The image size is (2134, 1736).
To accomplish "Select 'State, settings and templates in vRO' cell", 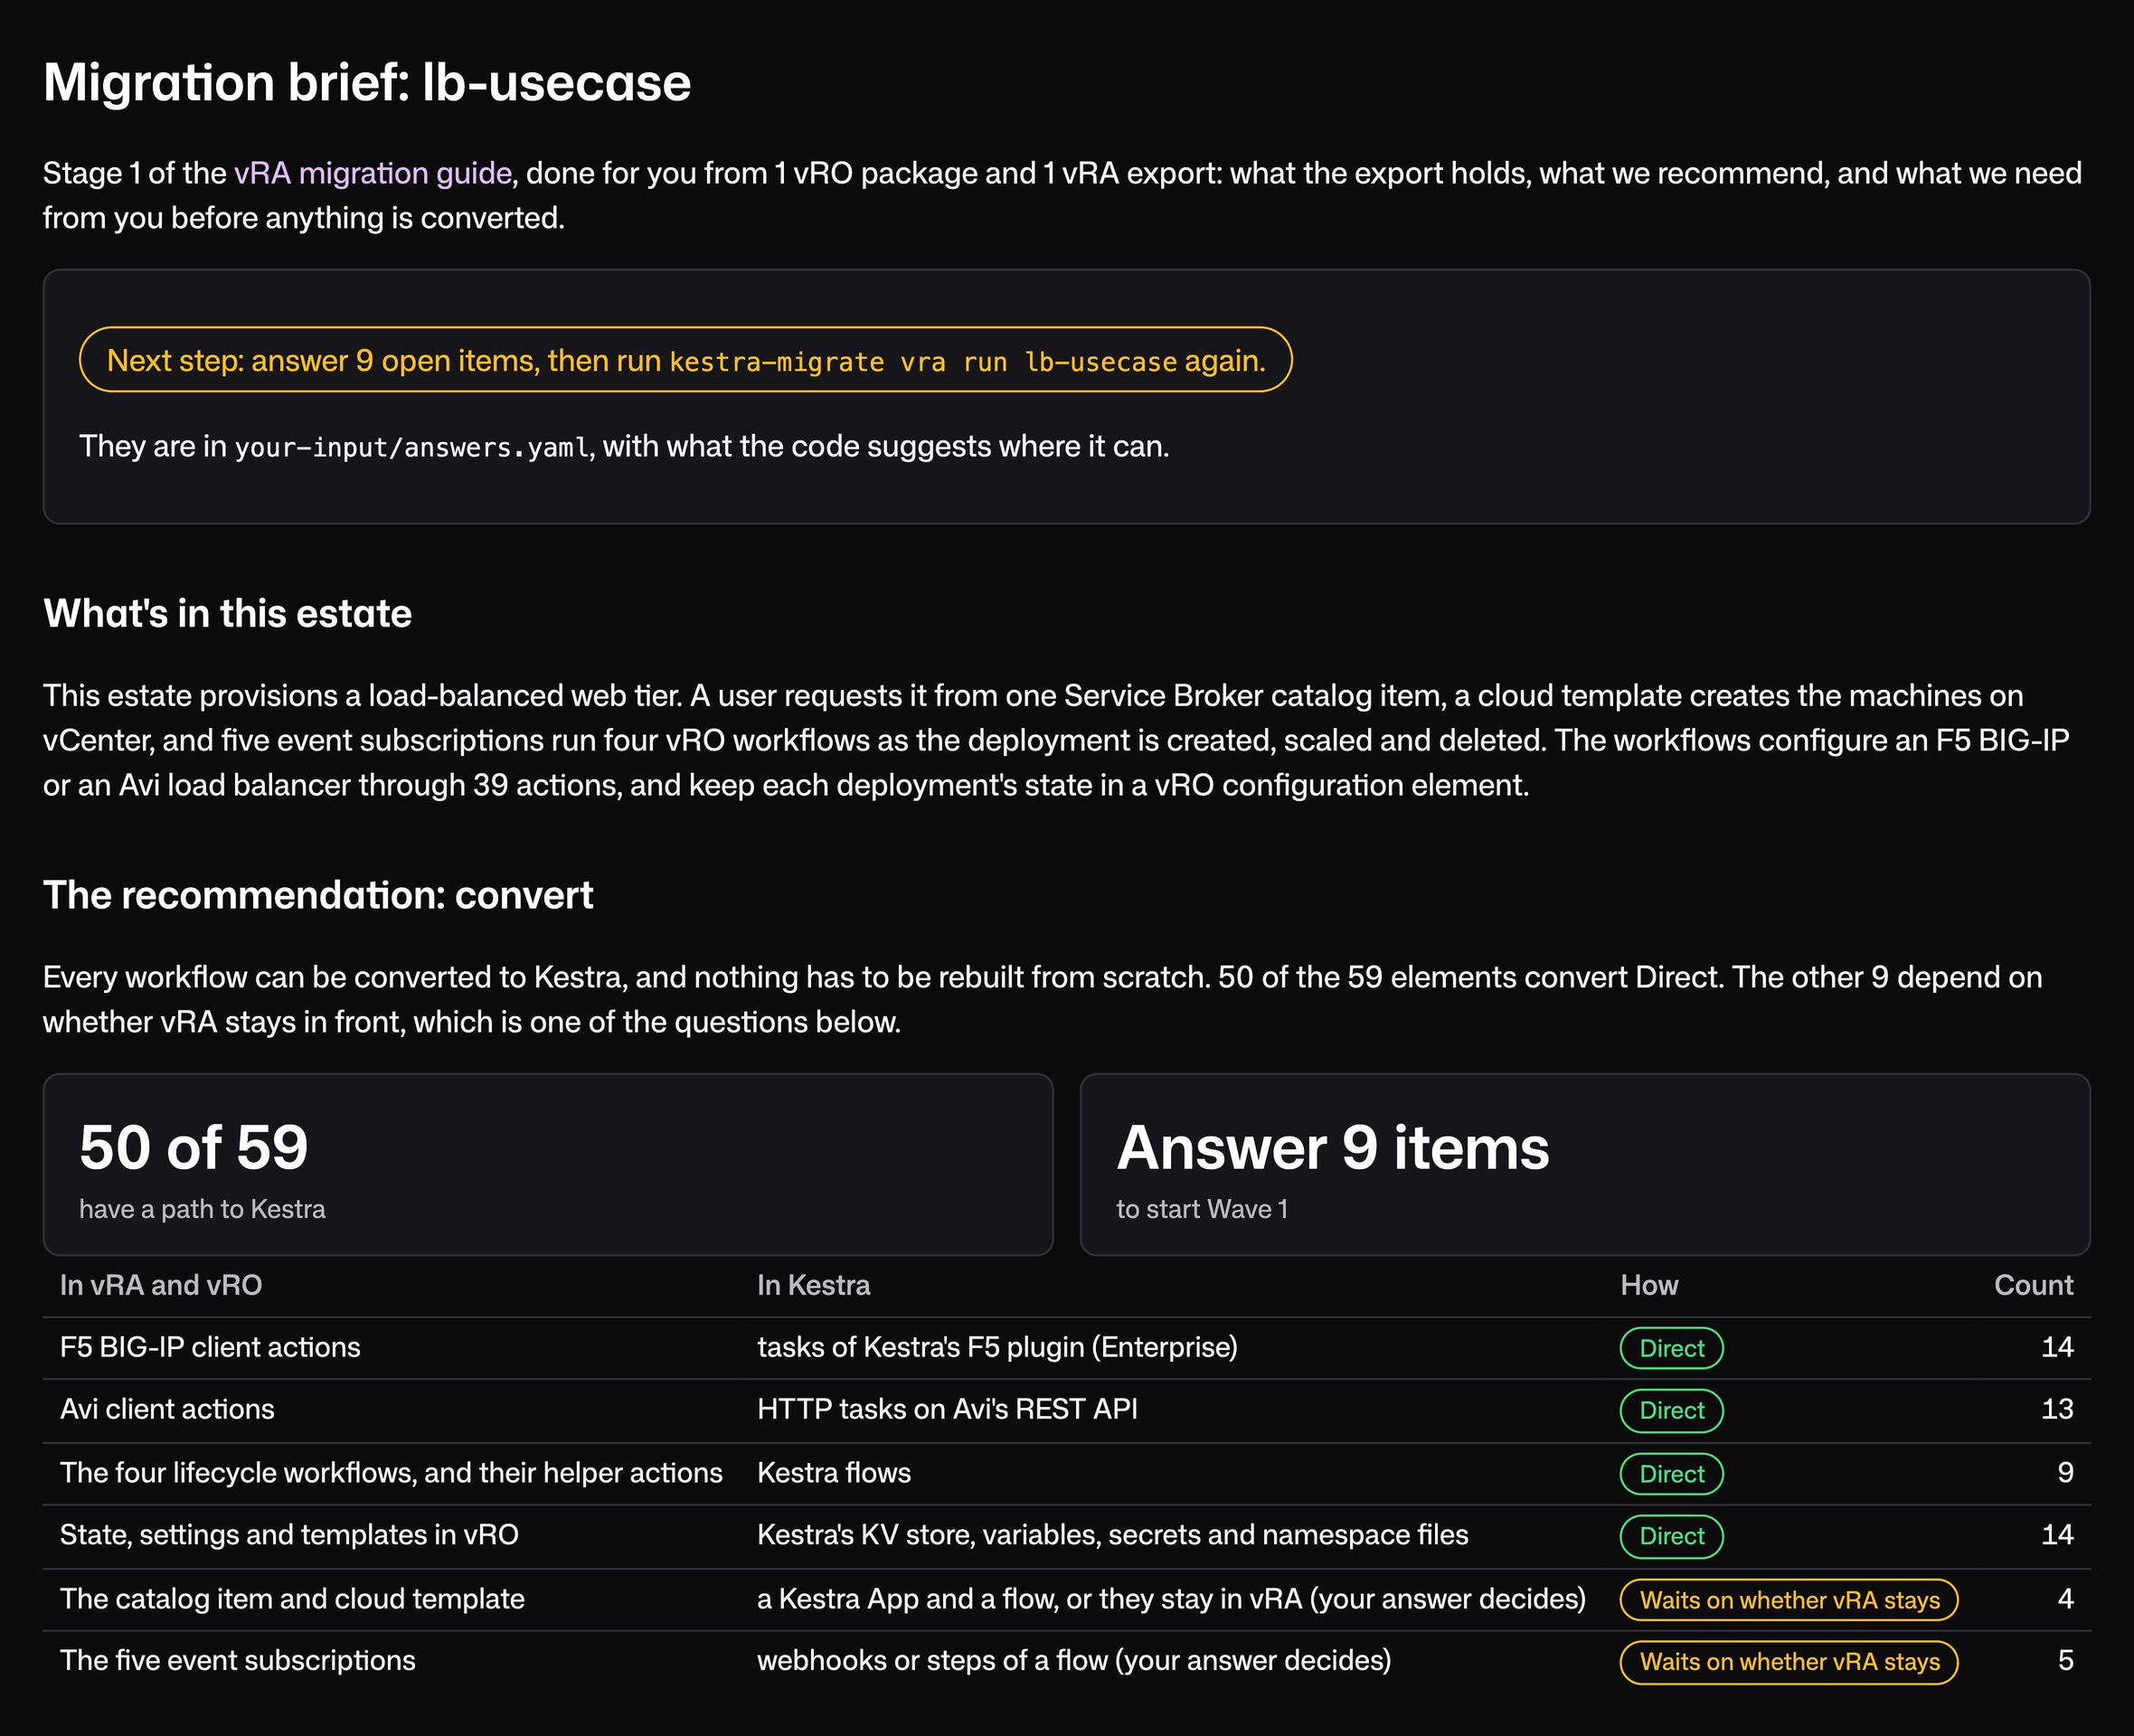I will click(x=289, y=1534).
